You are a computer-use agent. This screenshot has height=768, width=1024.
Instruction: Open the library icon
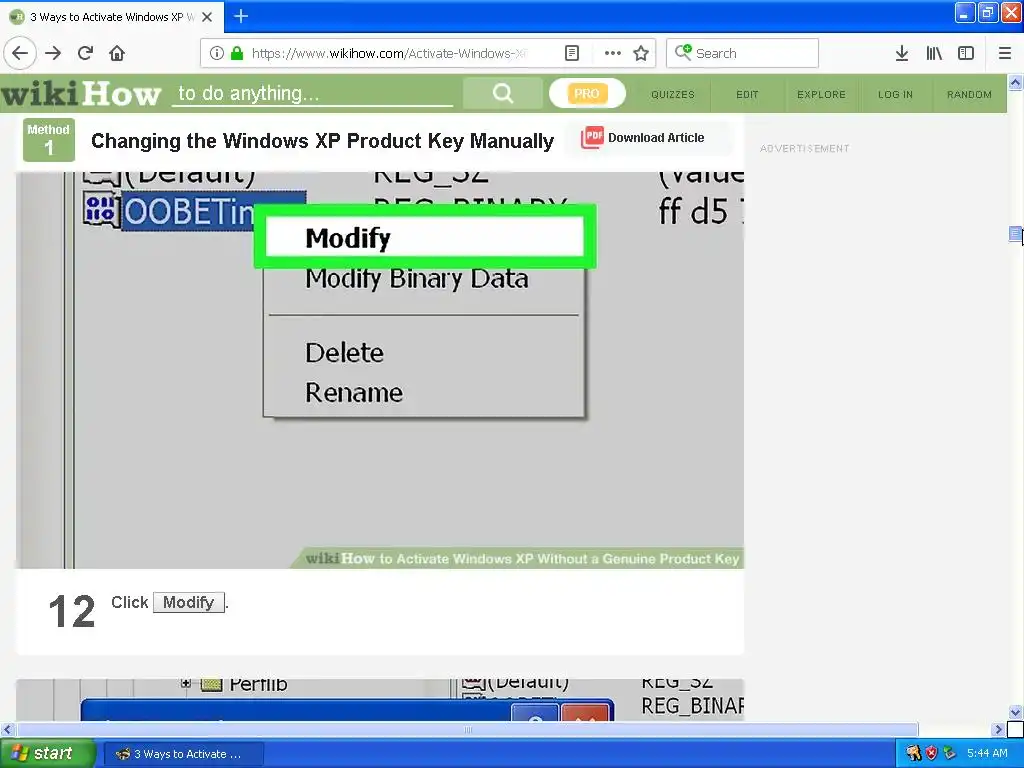tap(934, 53)
